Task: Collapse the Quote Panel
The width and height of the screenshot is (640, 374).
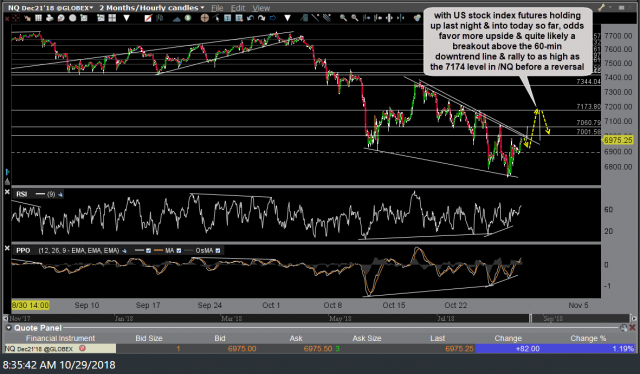Action: (x=8, y=328)
